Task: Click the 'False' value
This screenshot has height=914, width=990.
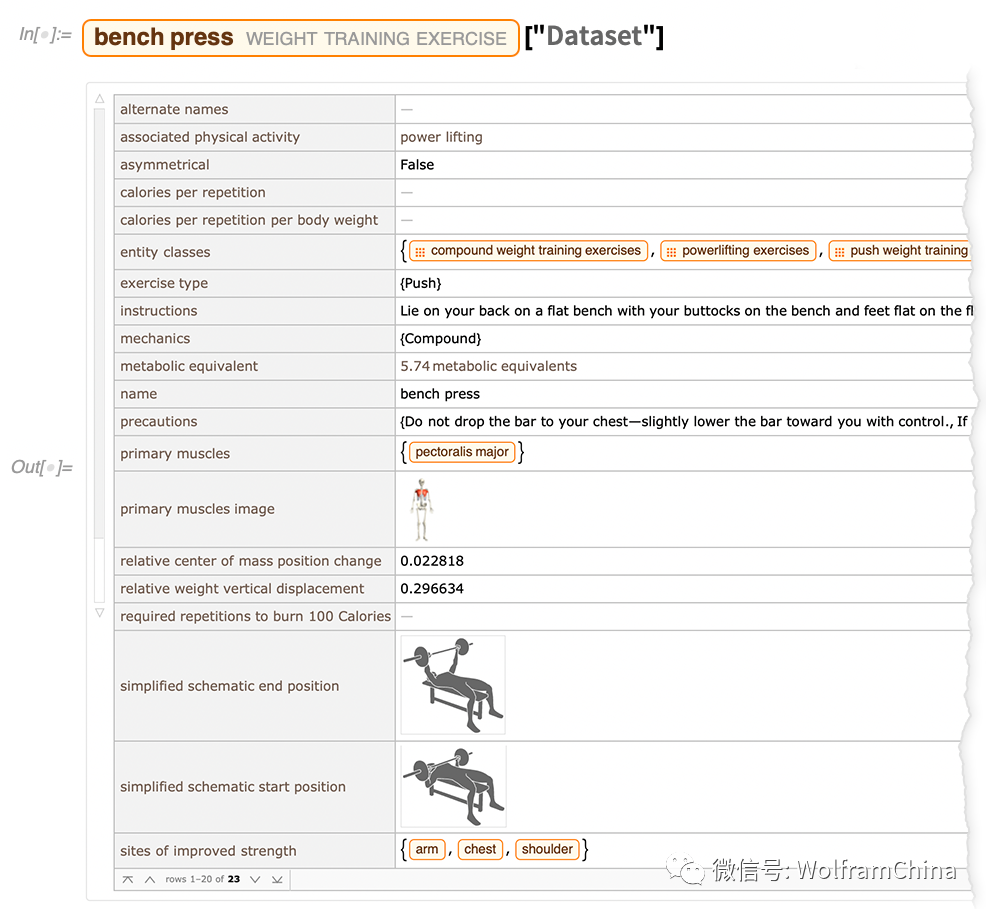Action: click(x=417, y=165)
